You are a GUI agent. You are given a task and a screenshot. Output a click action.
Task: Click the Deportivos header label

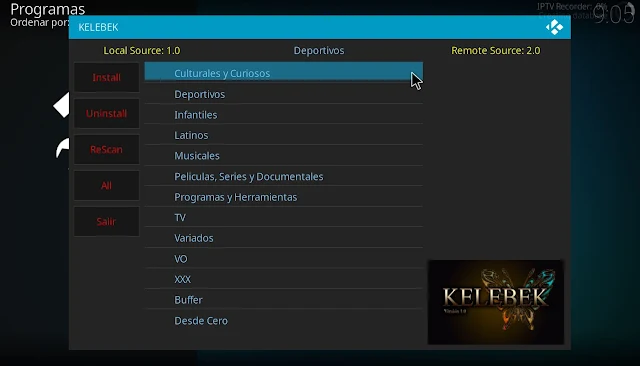[x=319, y=50]
